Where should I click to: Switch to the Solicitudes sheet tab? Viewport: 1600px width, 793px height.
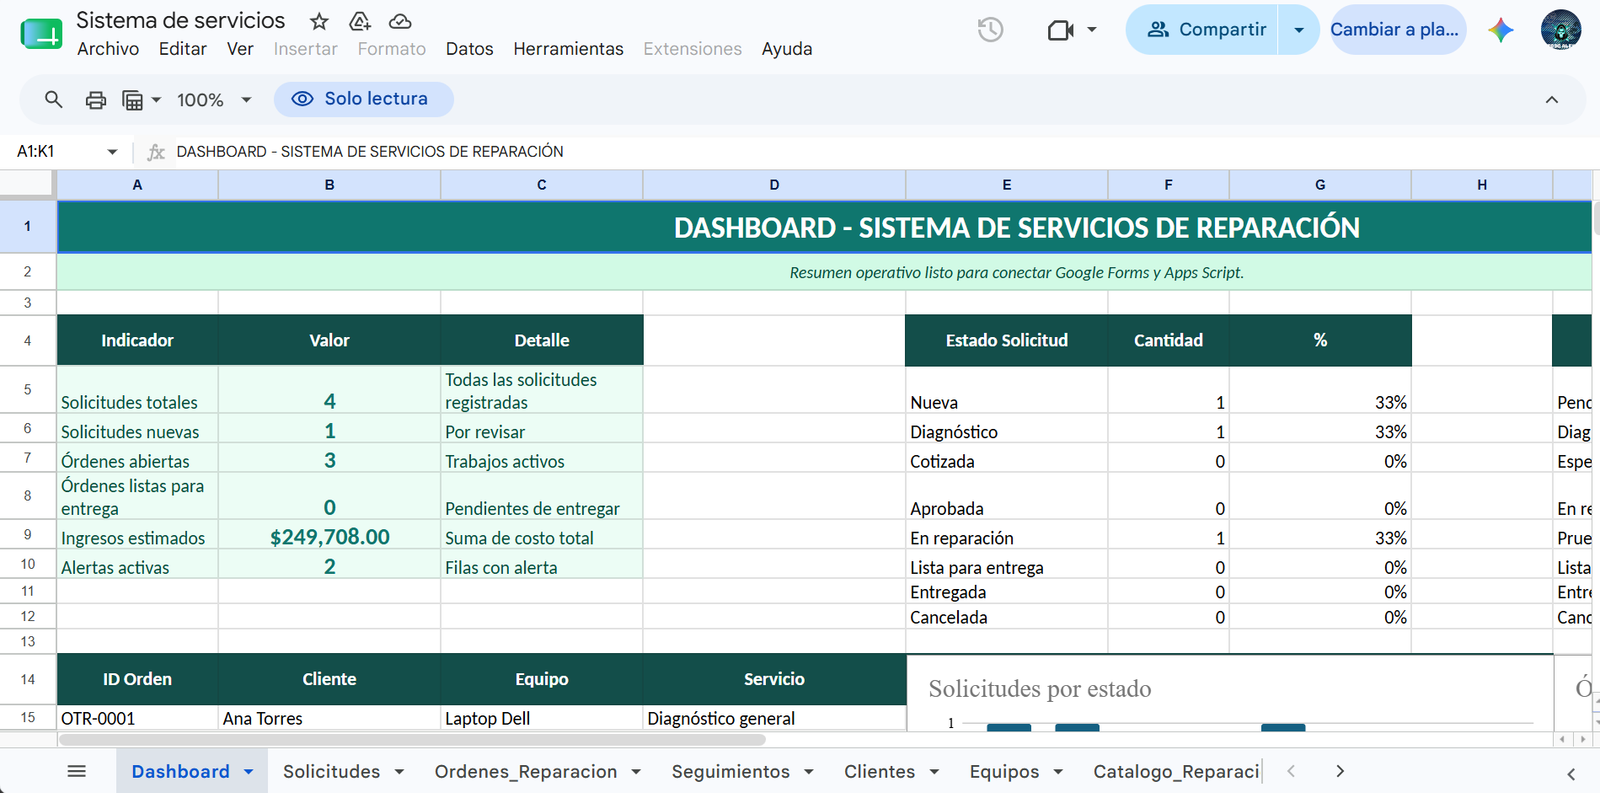click(331, 772)
